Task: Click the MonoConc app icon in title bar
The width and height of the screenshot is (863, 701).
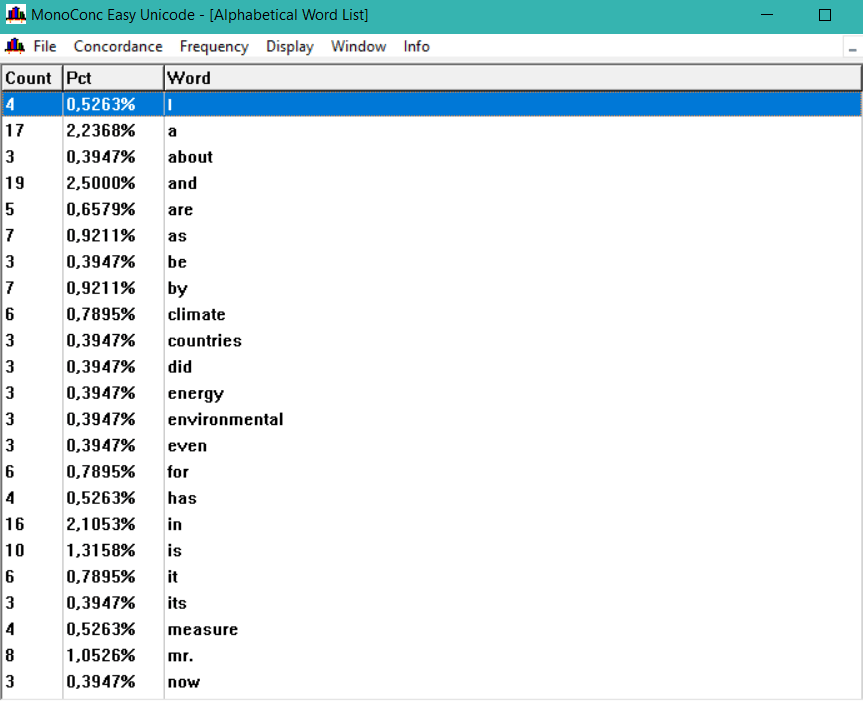Action: pos(16,15)
